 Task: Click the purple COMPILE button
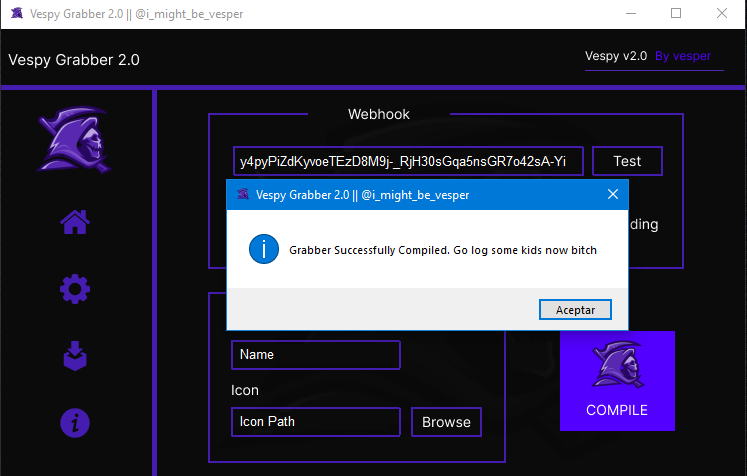click(x=617, y=381)
